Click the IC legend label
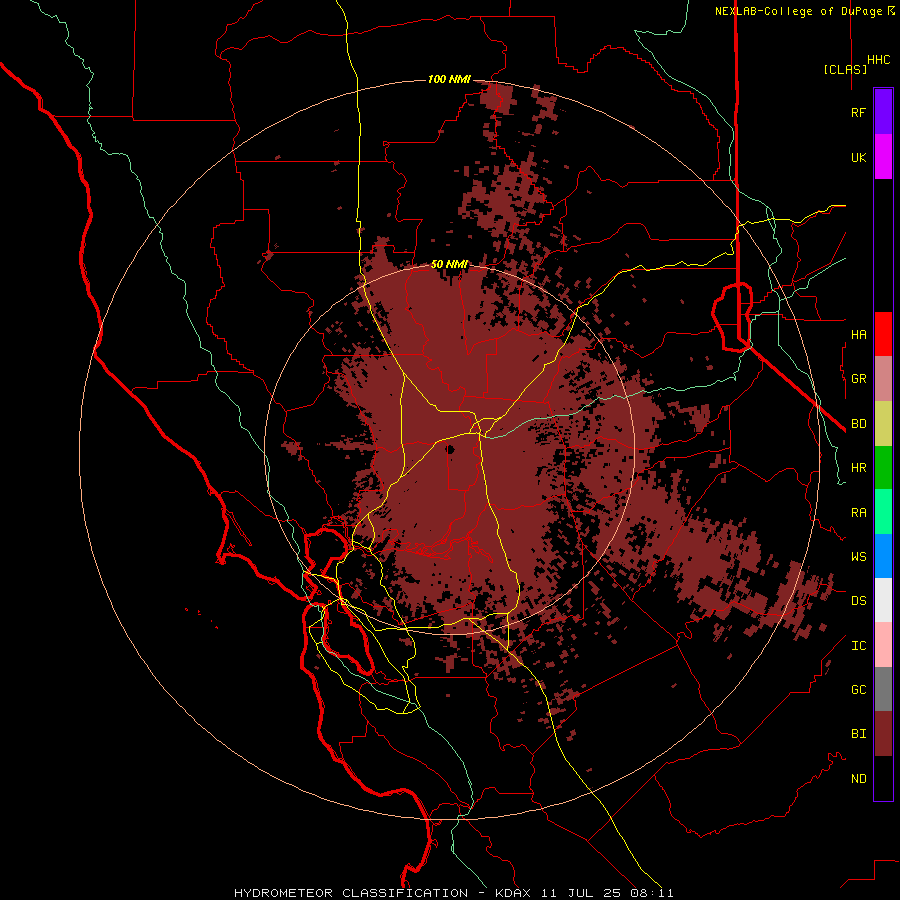Screen dimensions: 900x900 pyautogui.click(x=858, y=646)
